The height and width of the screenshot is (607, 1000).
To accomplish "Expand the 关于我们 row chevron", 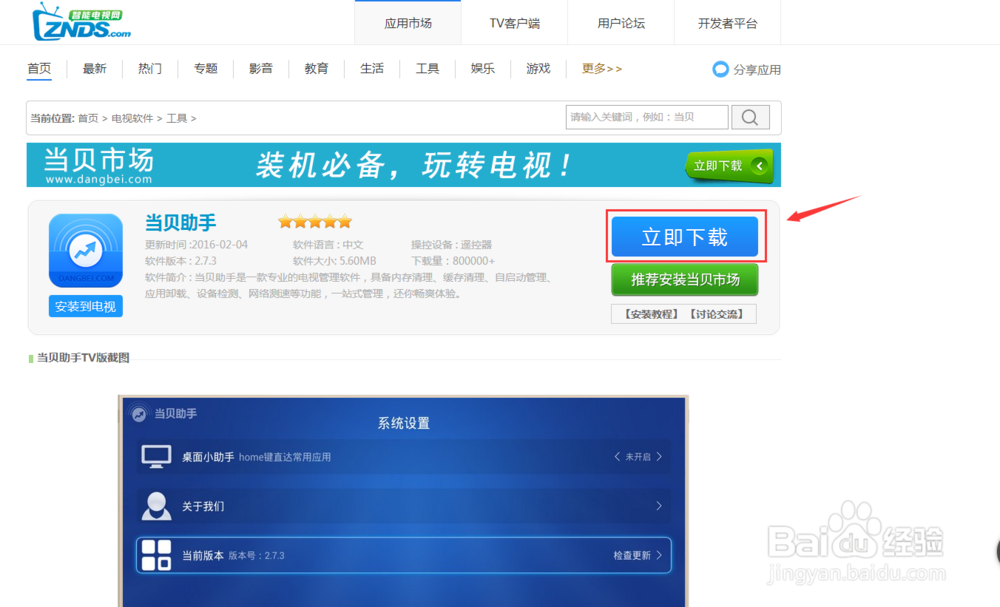I will 659,506.
